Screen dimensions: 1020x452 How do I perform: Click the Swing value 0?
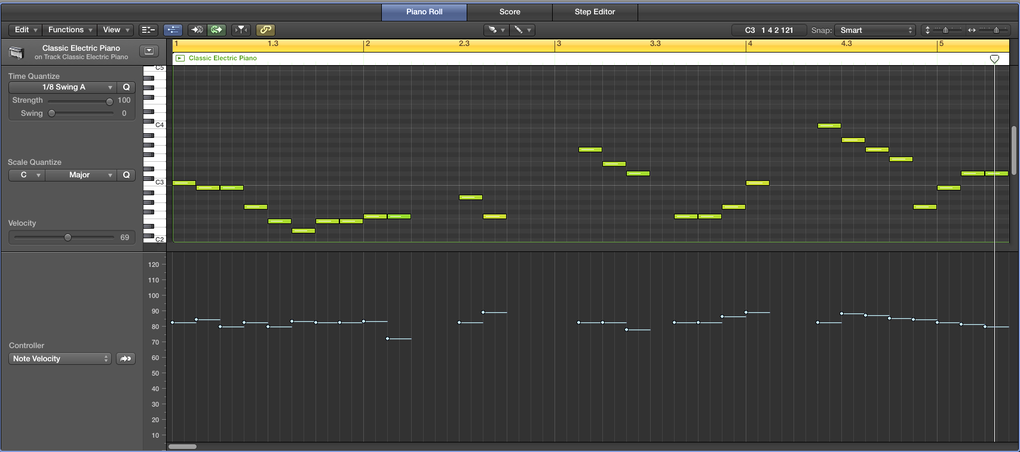[x=124, y=113]
